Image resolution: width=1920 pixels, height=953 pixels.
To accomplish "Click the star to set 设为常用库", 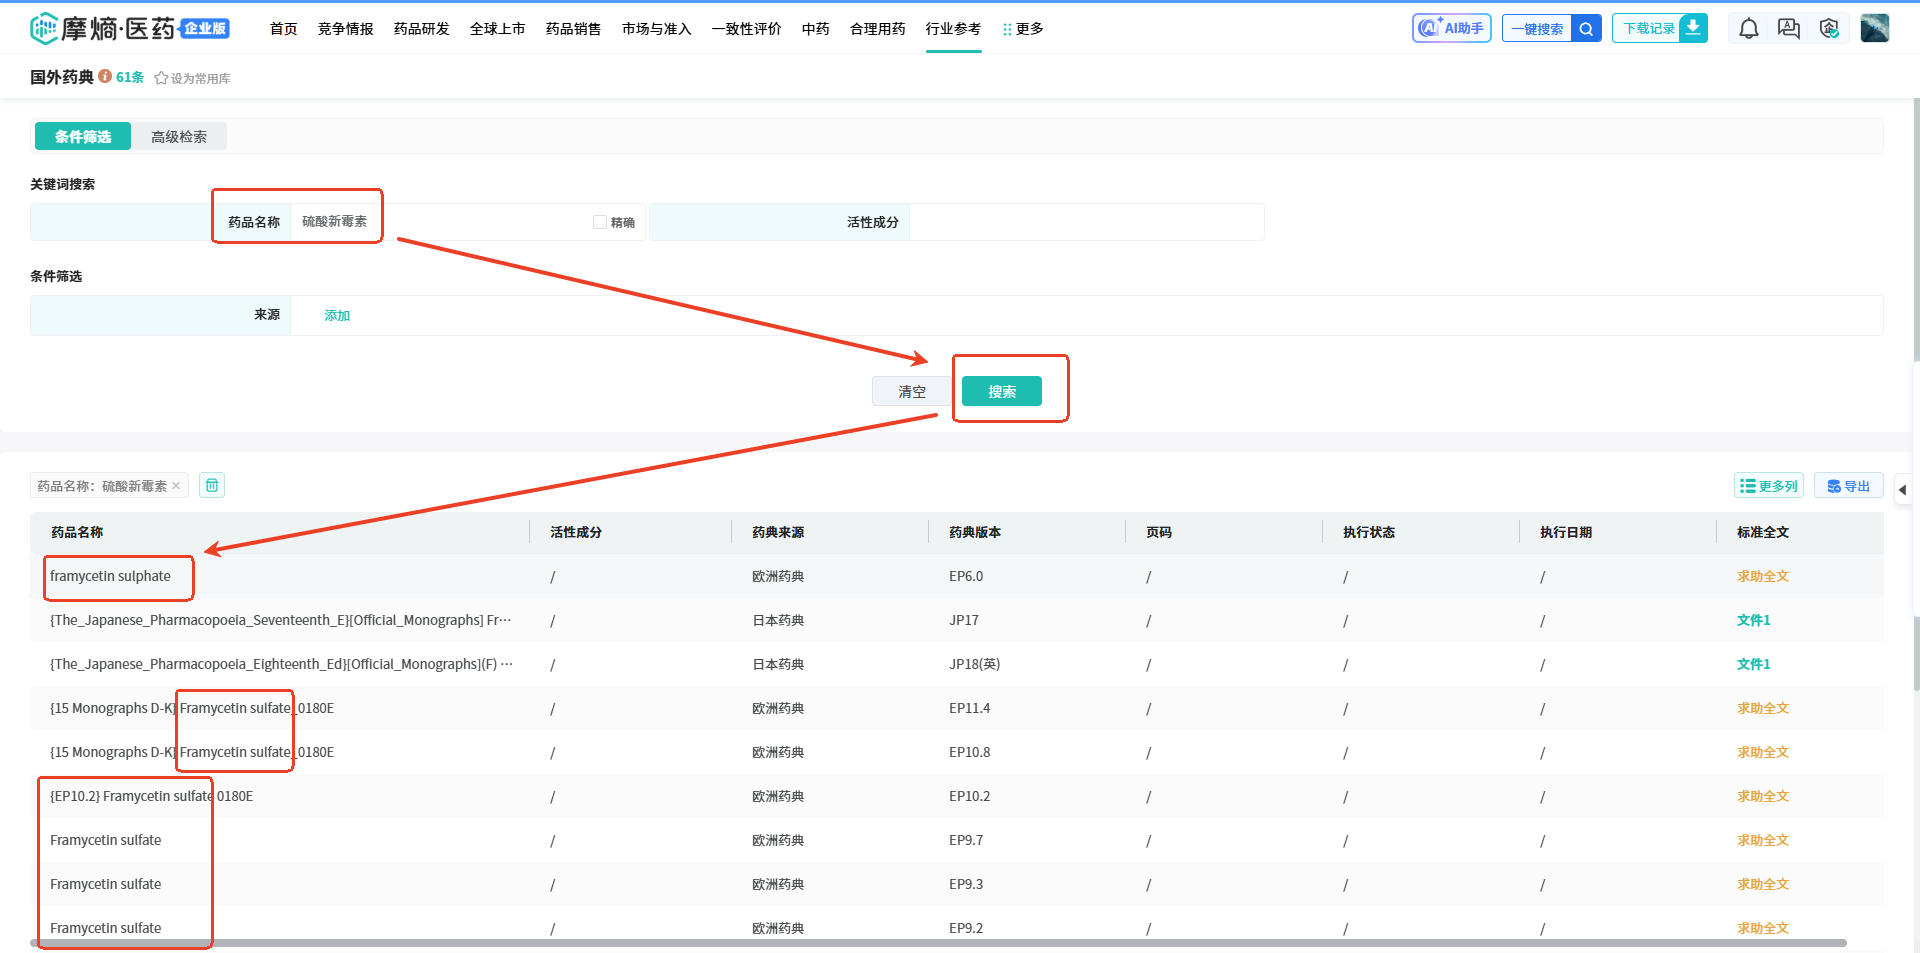I will [161, 78].
